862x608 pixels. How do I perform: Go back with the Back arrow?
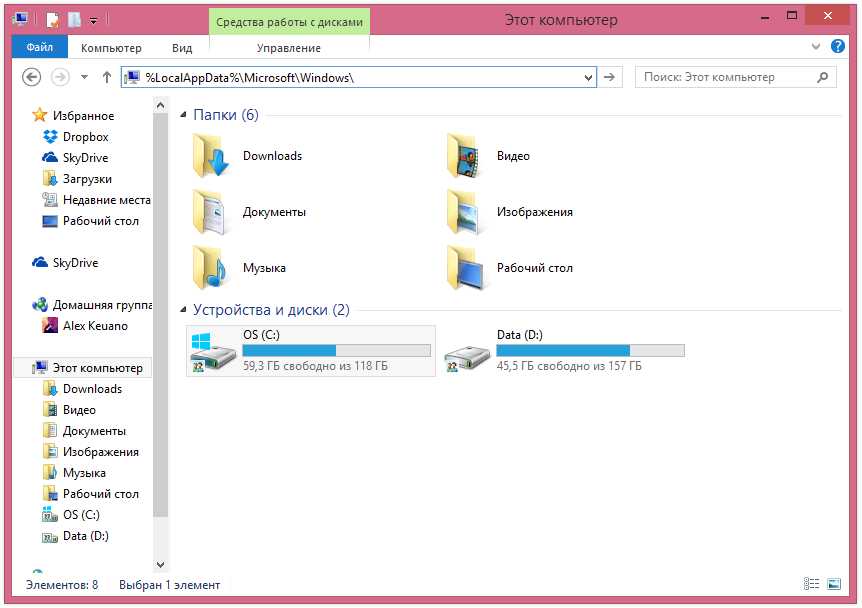click(x=31, y=77)
